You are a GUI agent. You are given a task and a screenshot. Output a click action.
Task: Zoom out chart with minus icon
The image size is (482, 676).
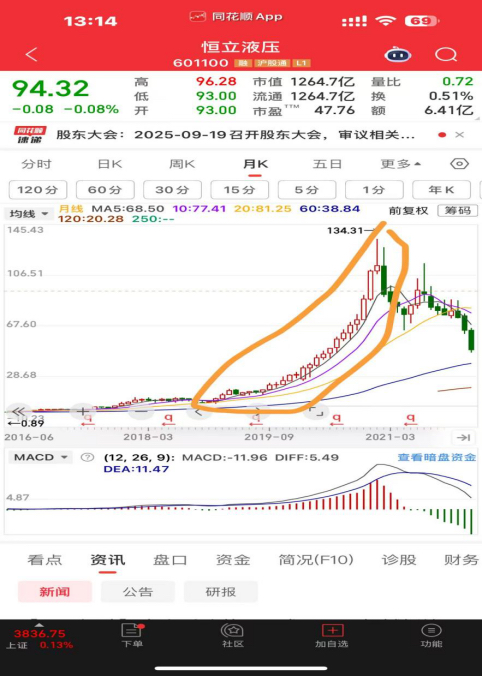[x=141, y=412]
